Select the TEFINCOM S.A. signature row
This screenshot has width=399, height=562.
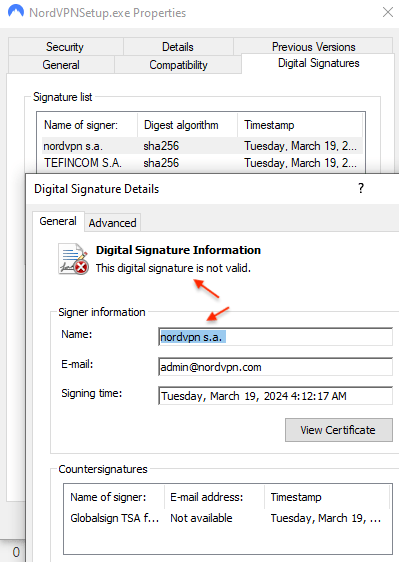click(202, 163)
